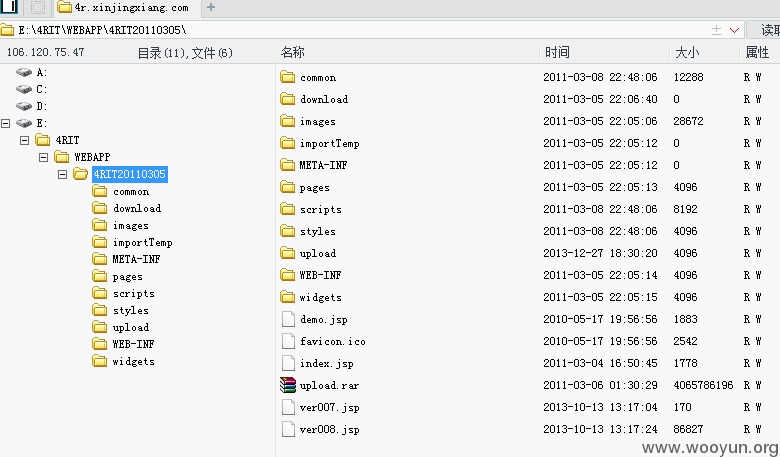
Task: Select the 4RIT label in tree
Action: pyautogui.click(x=67, y=140)
